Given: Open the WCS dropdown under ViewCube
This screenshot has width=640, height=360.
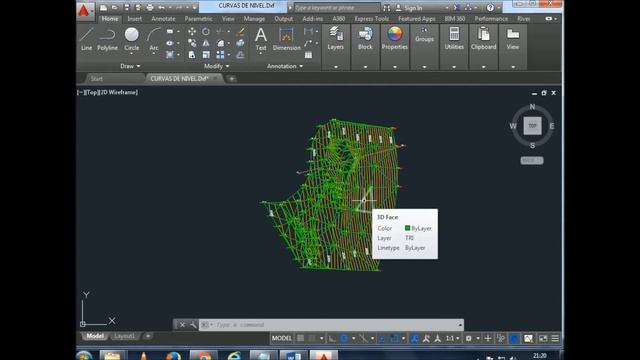Looking at the screenshot, I should tap(532, 160).
